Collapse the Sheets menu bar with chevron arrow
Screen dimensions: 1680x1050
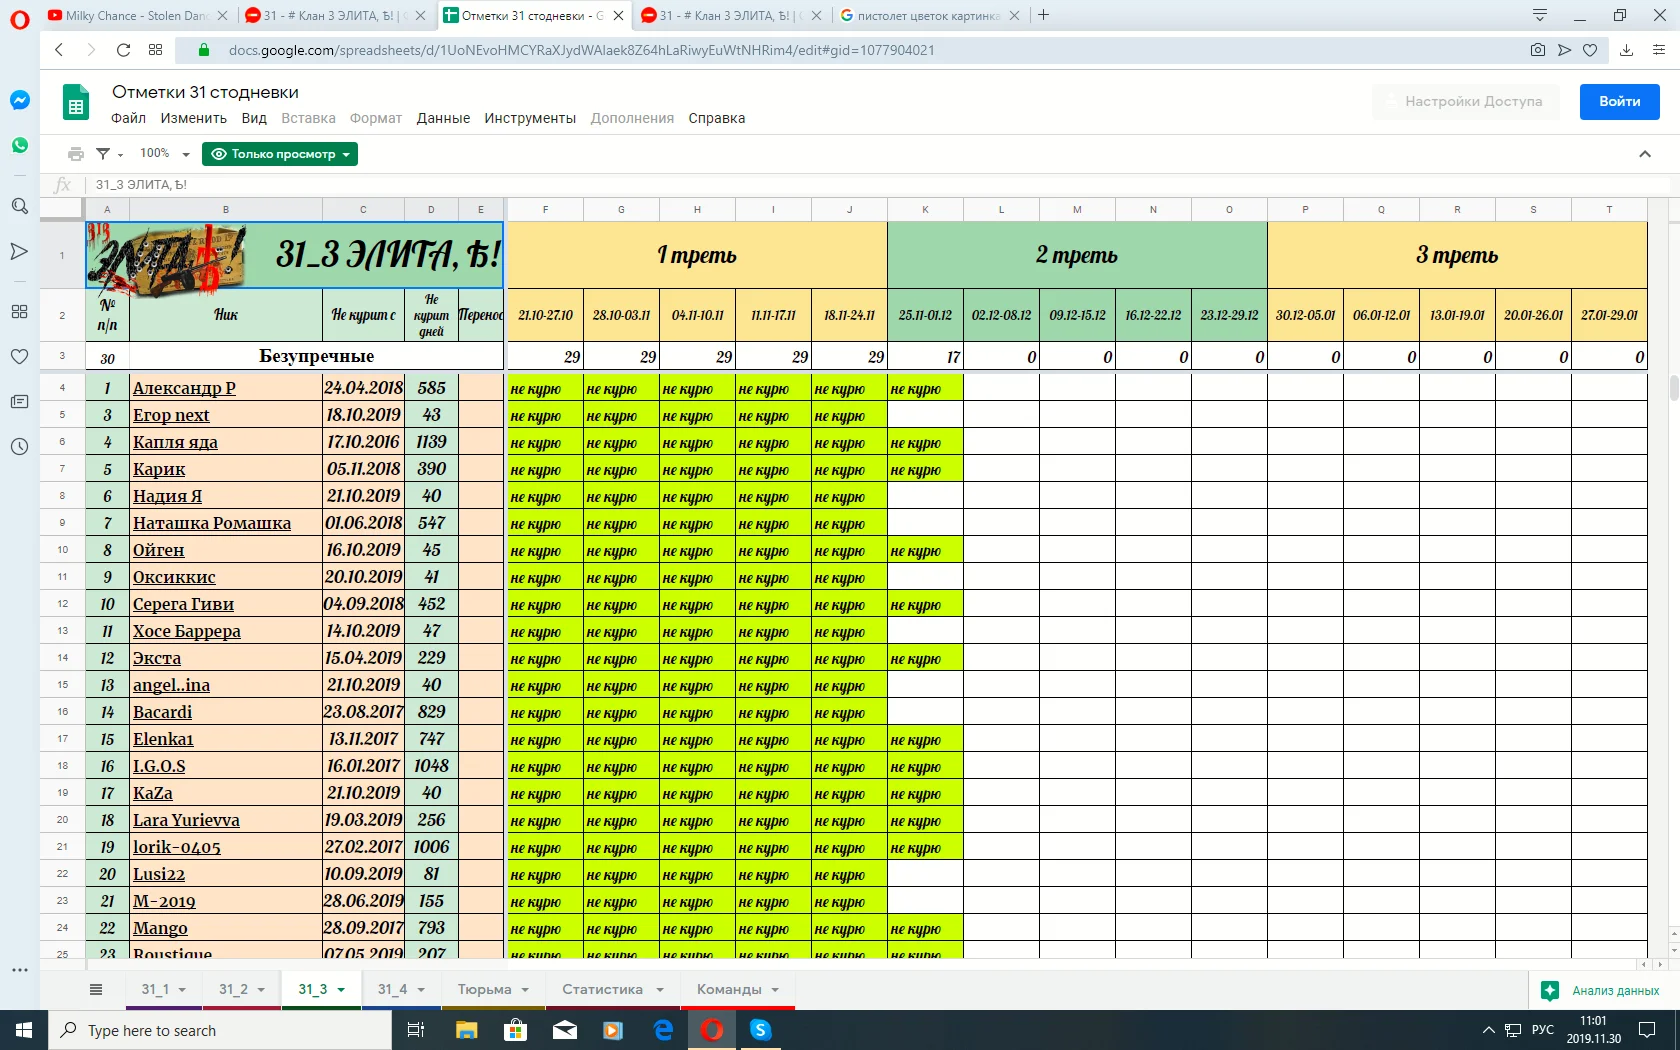pyautogui.click(x=1644, y=154)
